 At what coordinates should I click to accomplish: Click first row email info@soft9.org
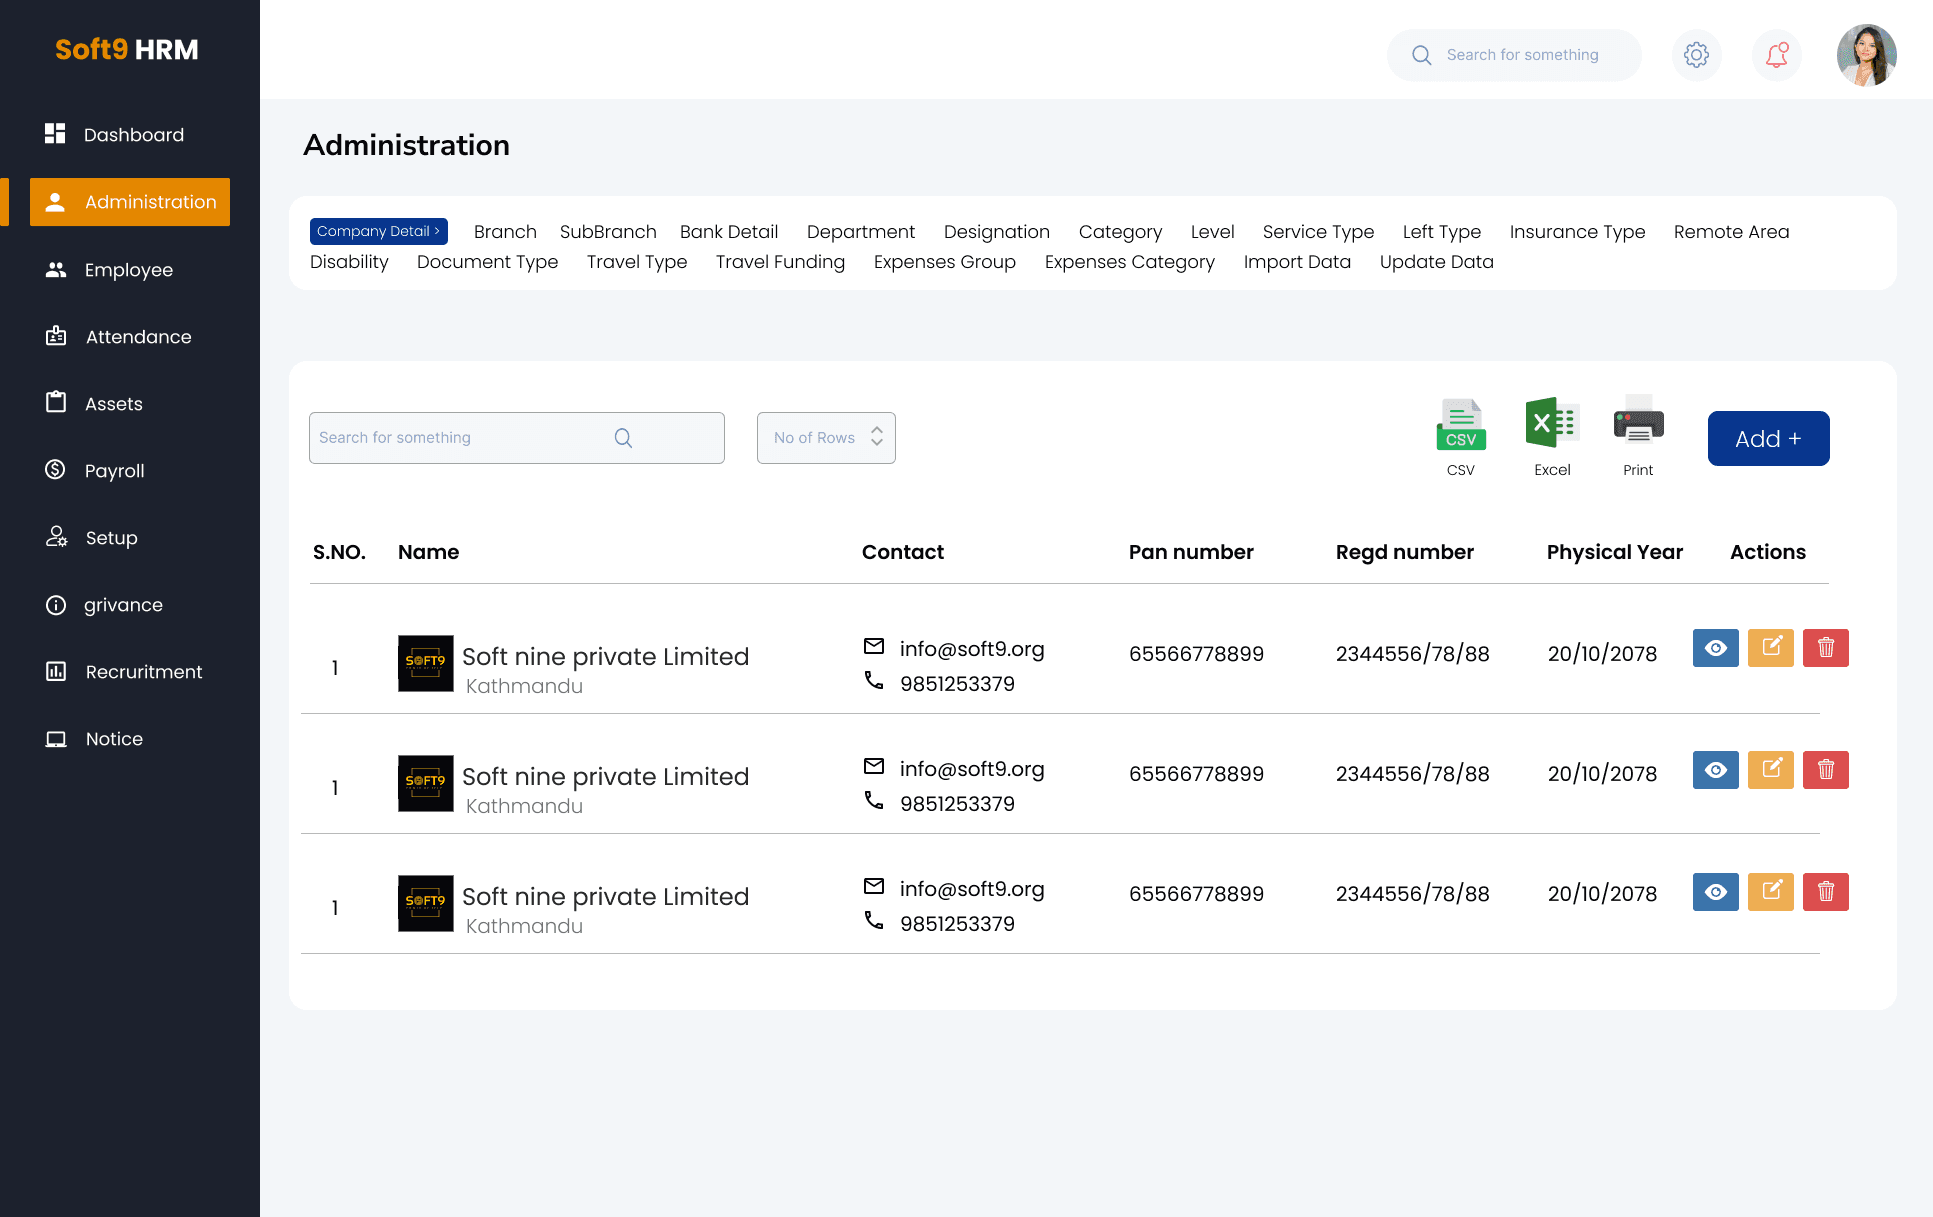tap(972, 649)
